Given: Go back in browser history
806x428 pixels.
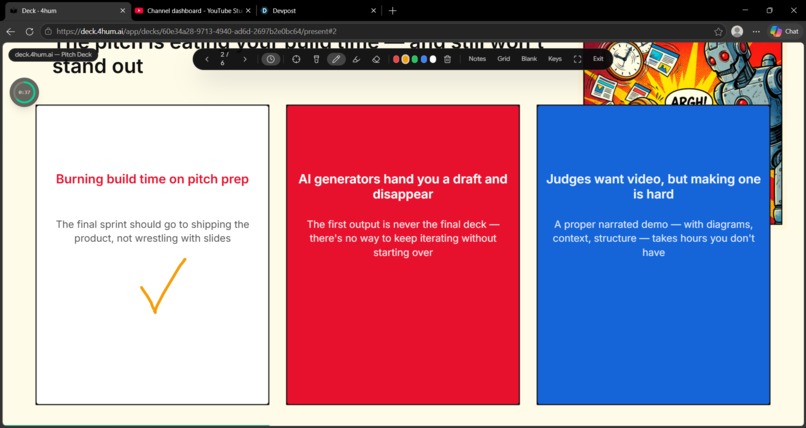Looking at the screenshot, I should tap(10, 31).
